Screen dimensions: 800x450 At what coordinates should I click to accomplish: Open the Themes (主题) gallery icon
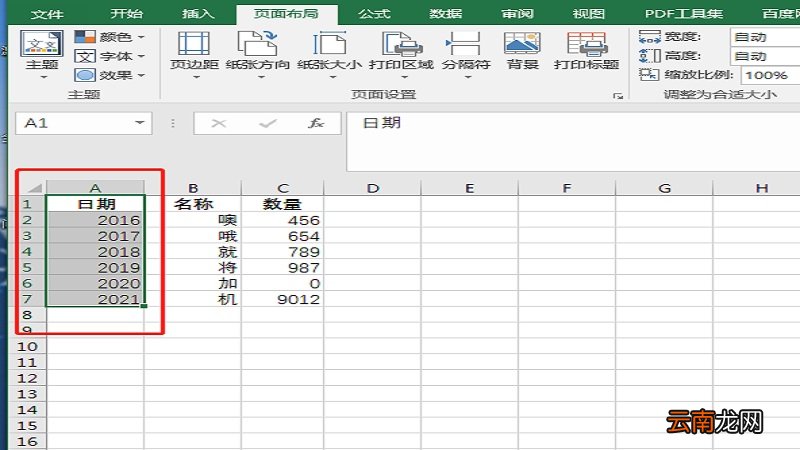point(41,44)
